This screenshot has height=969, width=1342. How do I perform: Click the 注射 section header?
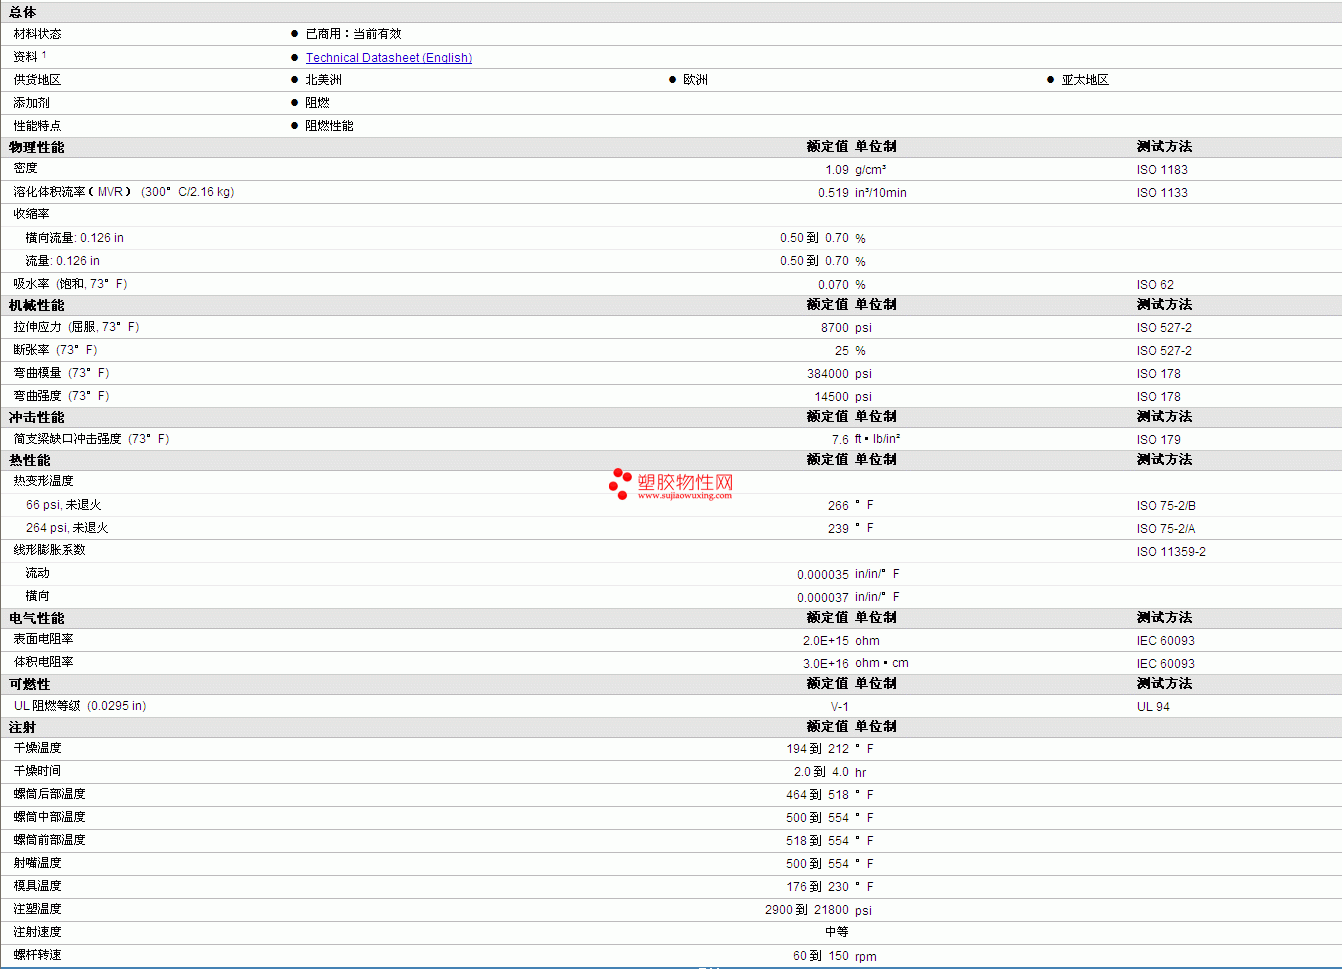tap(23, 727)
